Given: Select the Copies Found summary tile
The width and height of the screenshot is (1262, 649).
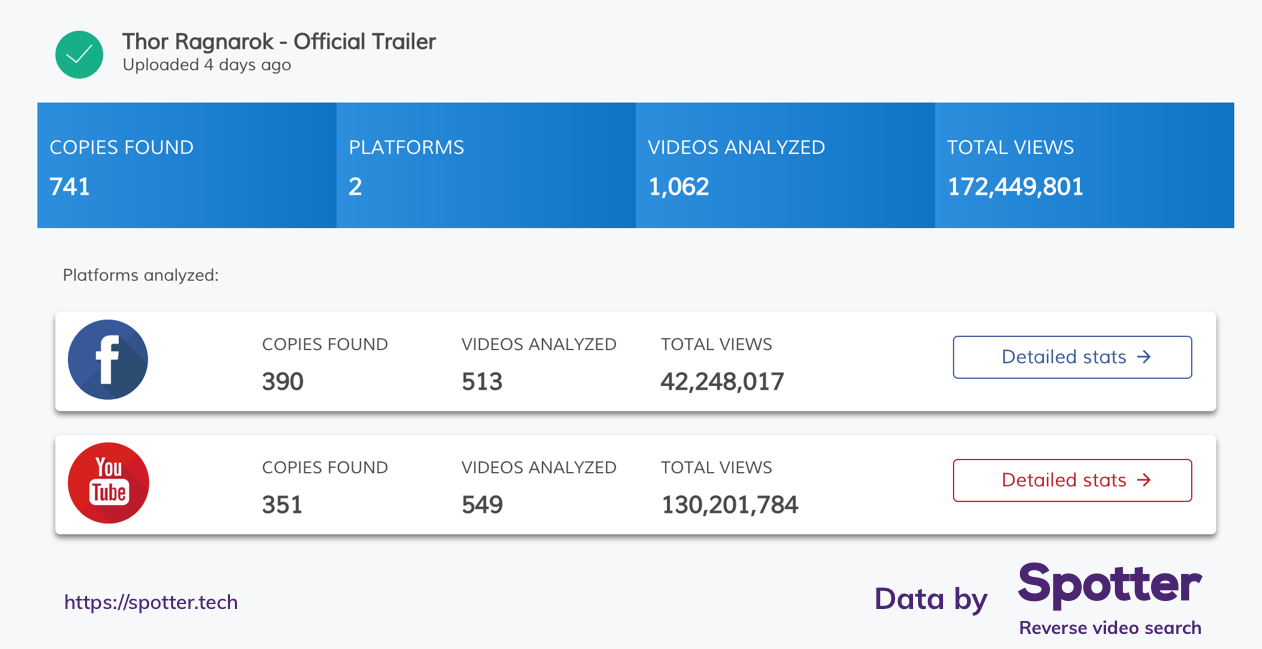Looking at the screenshot, I should coord(187,166).
